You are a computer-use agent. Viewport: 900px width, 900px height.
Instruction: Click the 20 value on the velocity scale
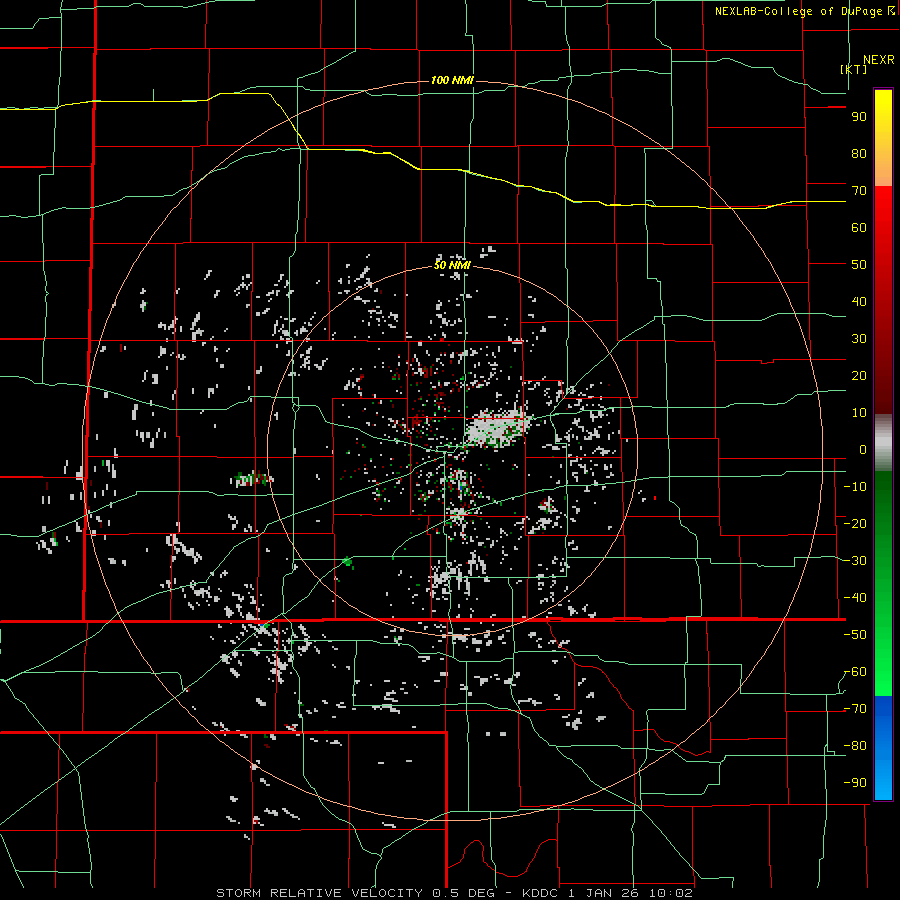pos(859,376)
